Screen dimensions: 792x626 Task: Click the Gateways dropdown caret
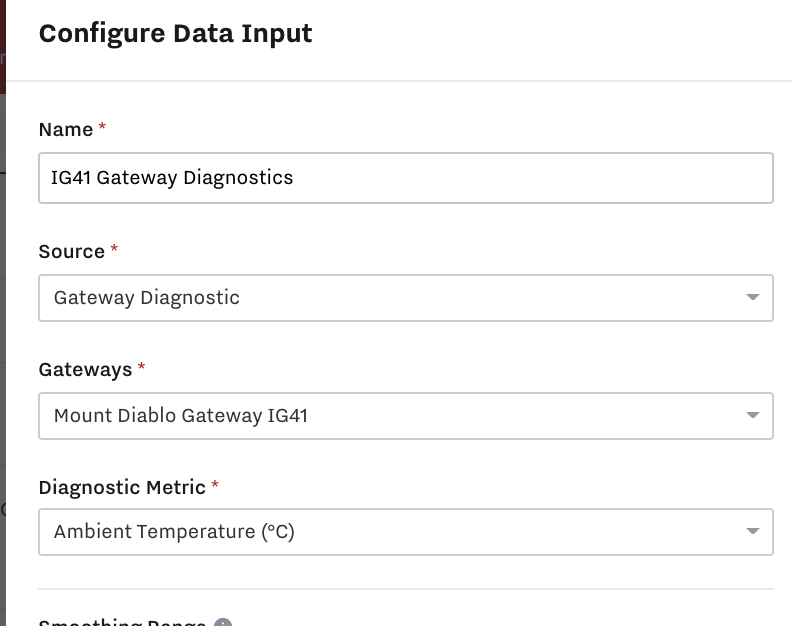[753, 415]
